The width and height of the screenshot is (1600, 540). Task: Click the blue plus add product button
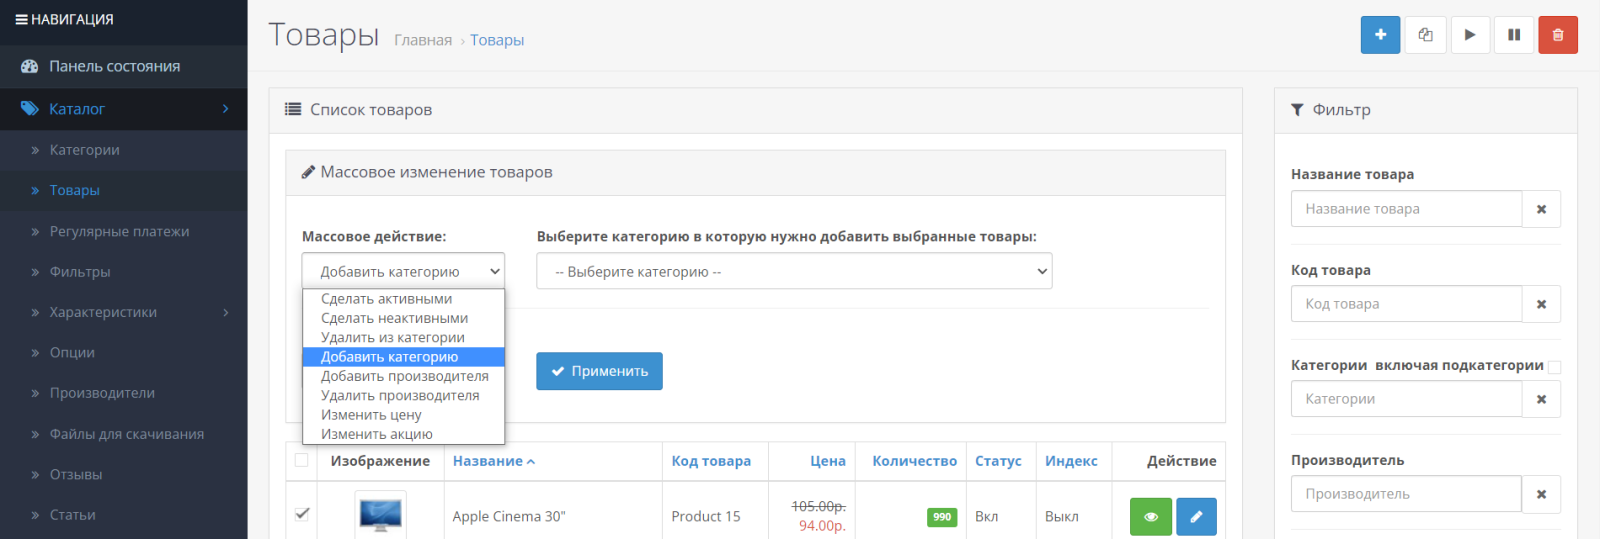[1380, 35]
